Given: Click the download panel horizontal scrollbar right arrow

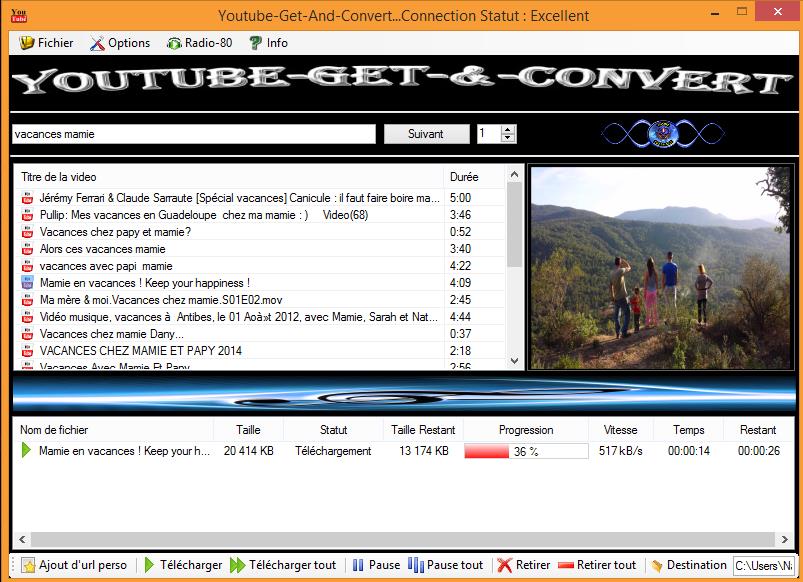Looking at the screenshot, I should [x=785, y=539].
